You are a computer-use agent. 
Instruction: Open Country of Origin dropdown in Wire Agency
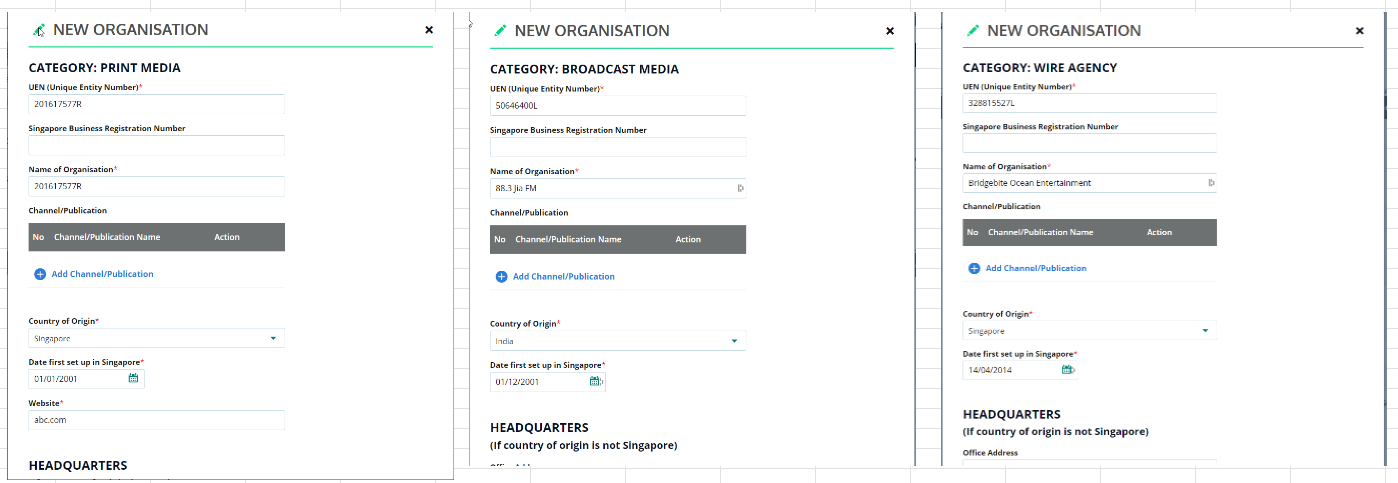click(x=1205, y=331)
